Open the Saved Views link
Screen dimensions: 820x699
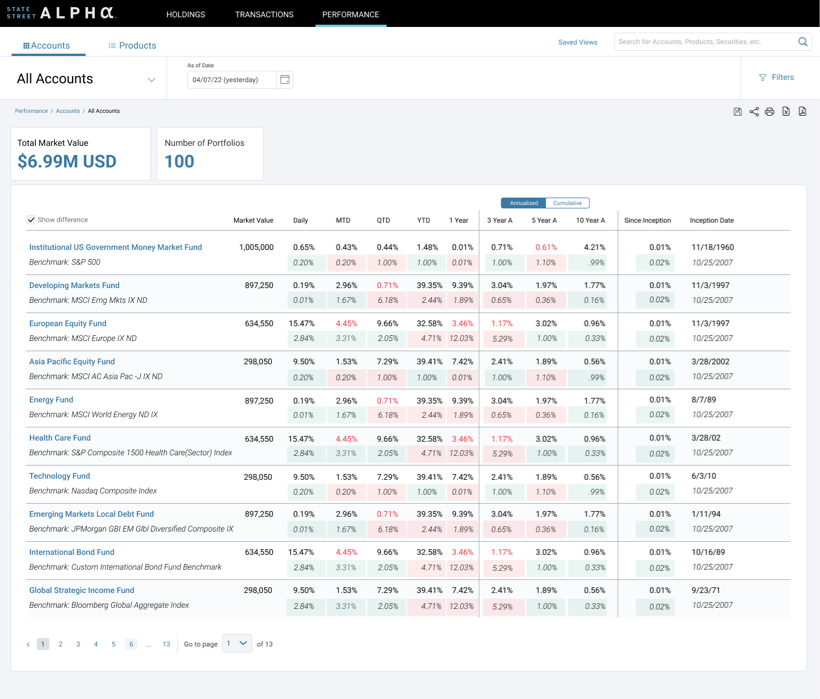tap(577, 42)
